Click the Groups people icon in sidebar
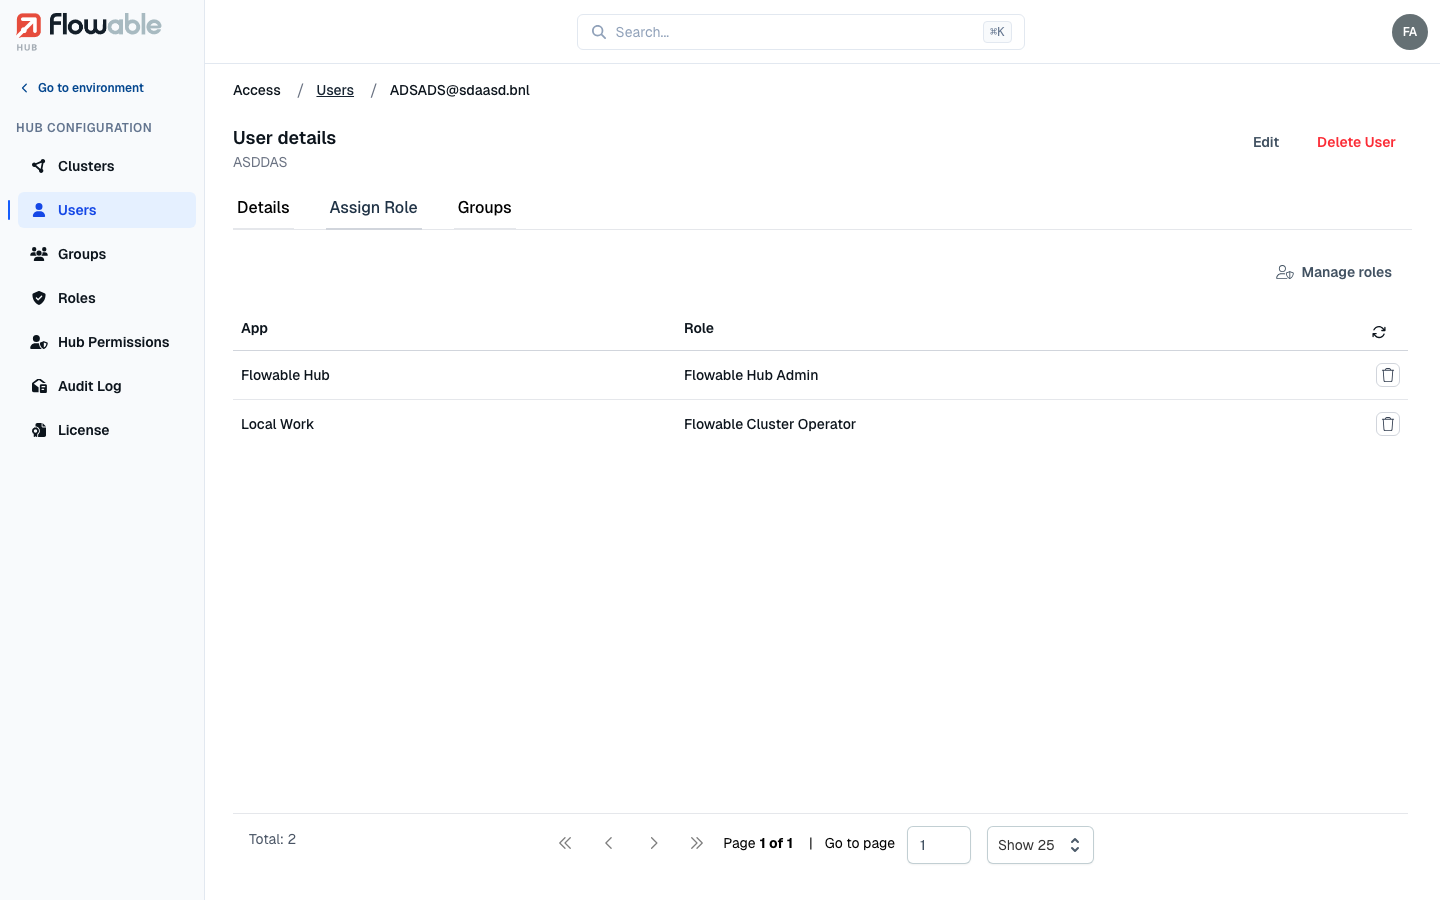This screenshot has height=900, width=1440. tap(39, 254)
